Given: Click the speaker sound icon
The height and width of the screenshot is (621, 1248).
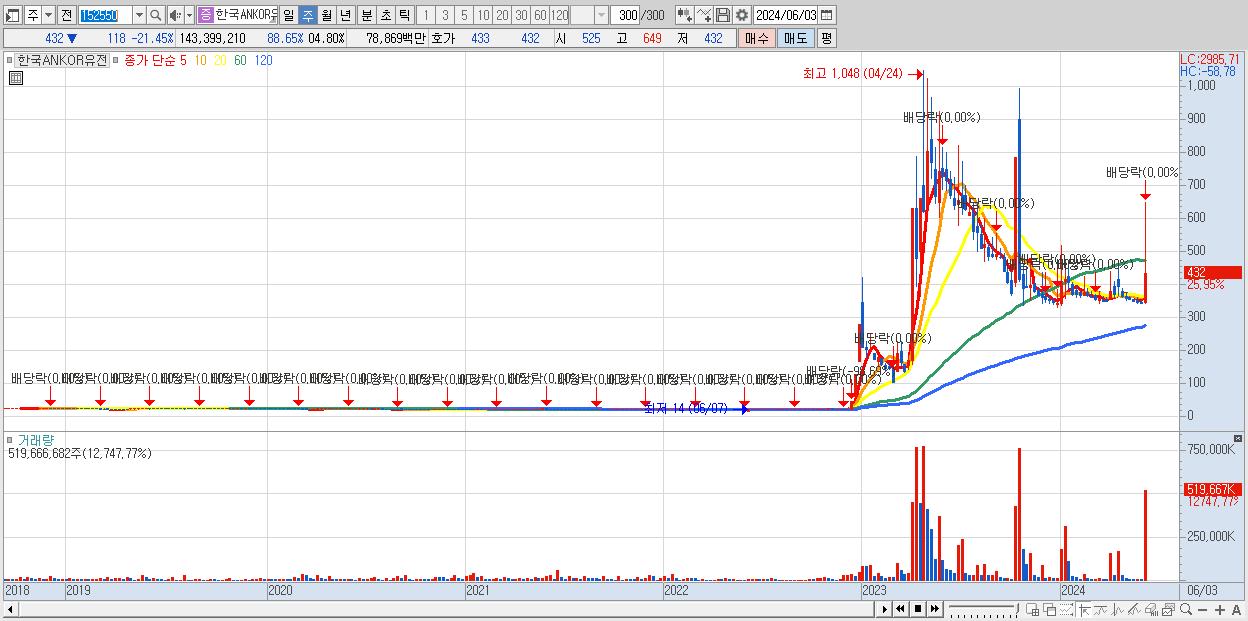Looking at the screenshot, I should tap(175, 15).
